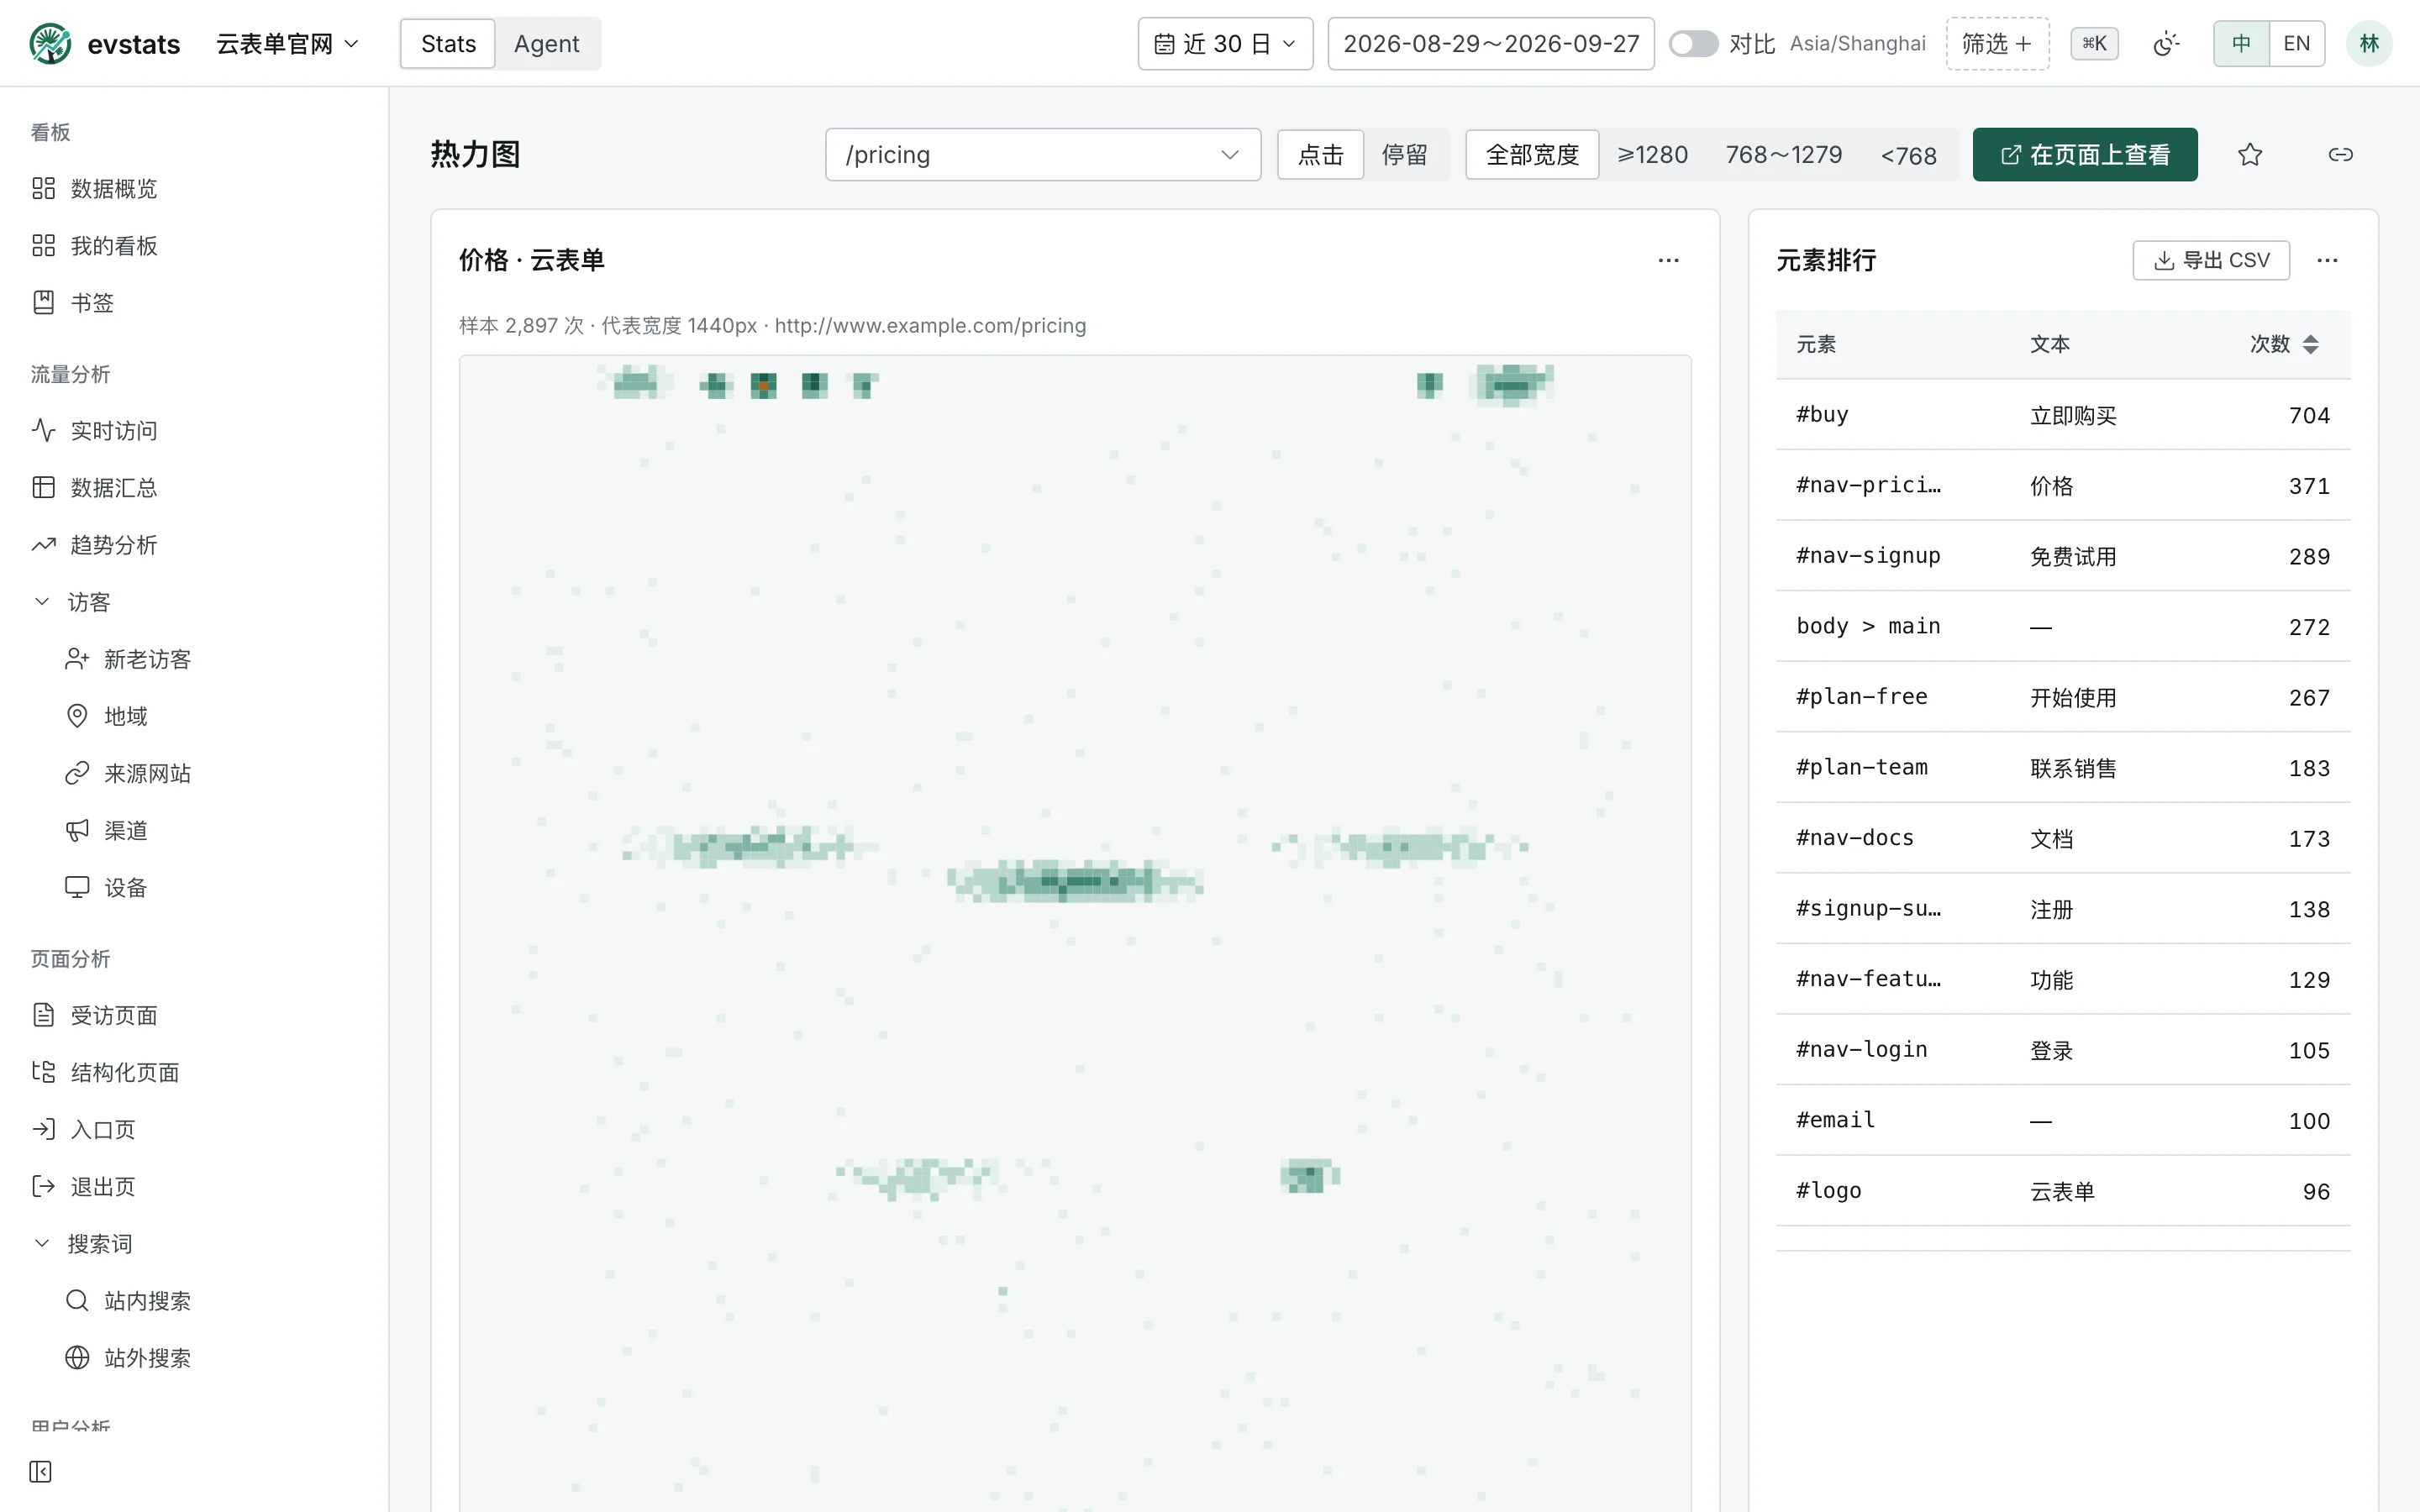
Task: Select the #nav-docs row
Action: (2063, 838)
